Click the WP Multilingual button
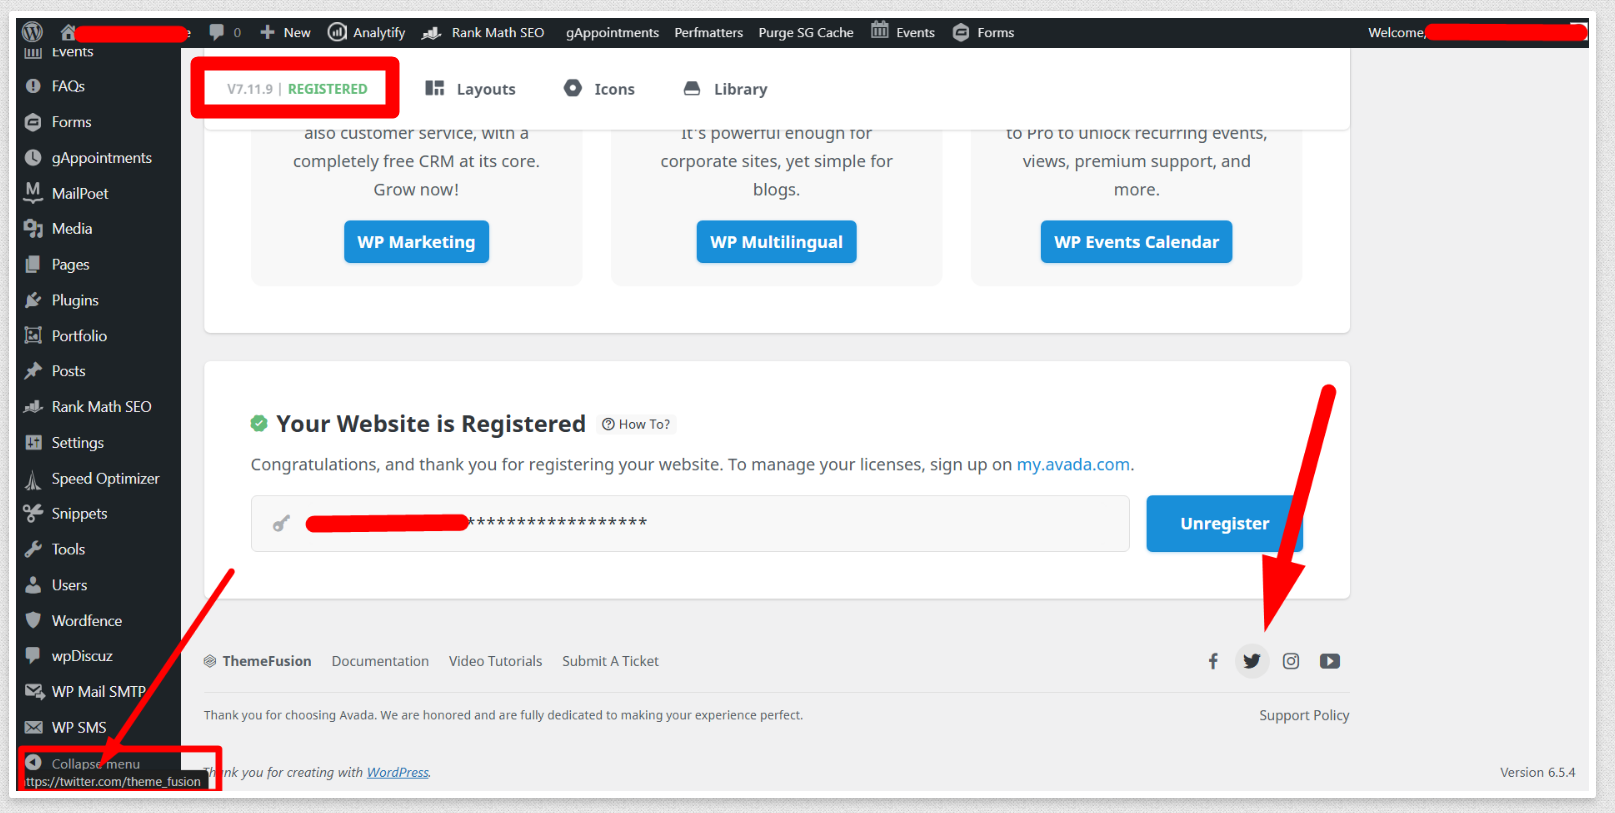Screen dimensions: 1615x813 776,242
